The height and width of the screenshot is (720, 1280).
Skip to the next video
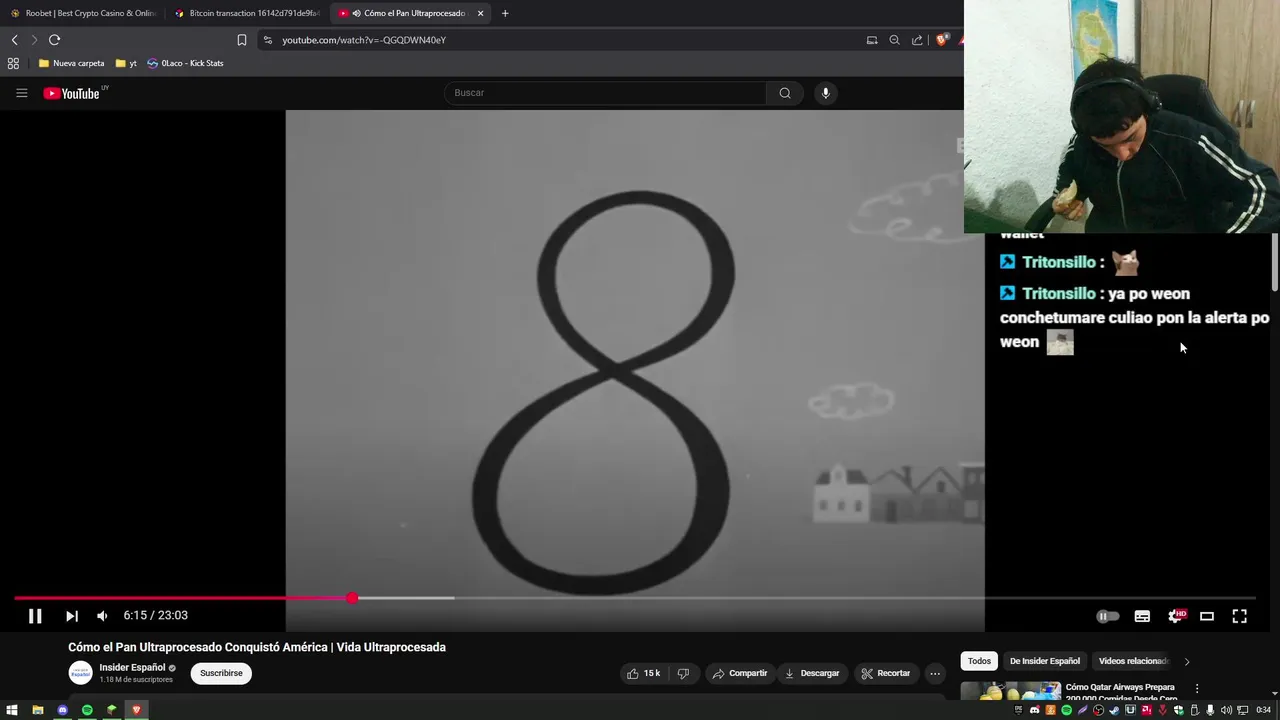click(71, 616)
